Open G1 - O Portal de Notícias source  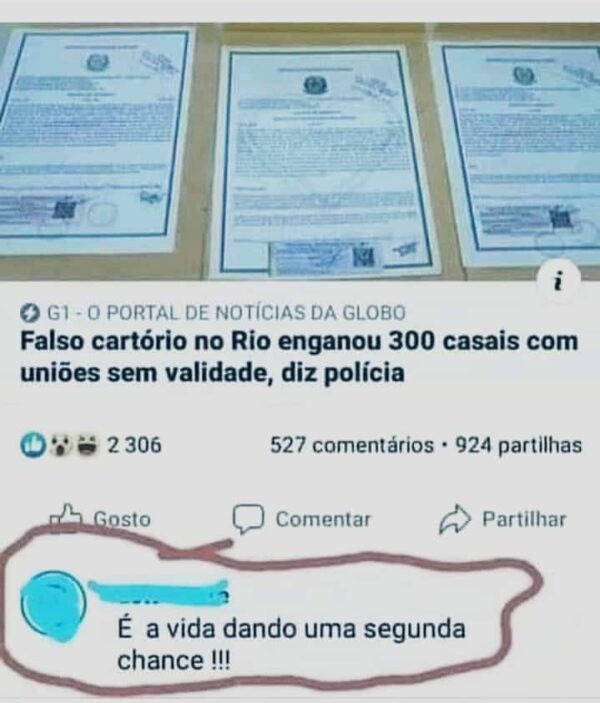click(226, 312)
